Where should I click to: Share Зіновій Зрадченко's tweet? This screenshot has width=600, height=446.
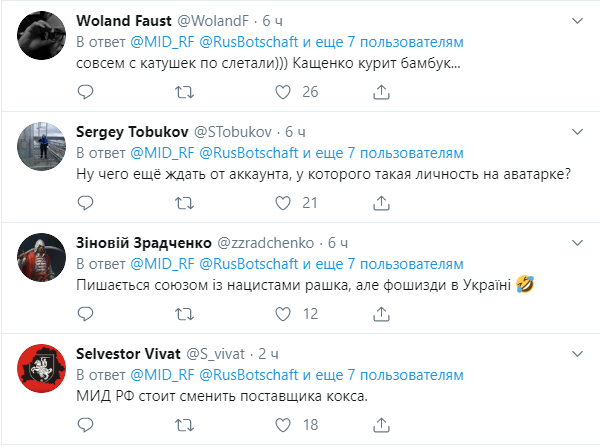(x=382, y=314)
